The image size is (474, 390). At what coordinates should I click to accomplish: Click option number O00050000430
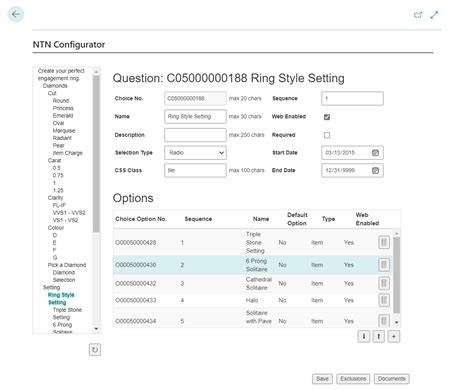(136, 265)
